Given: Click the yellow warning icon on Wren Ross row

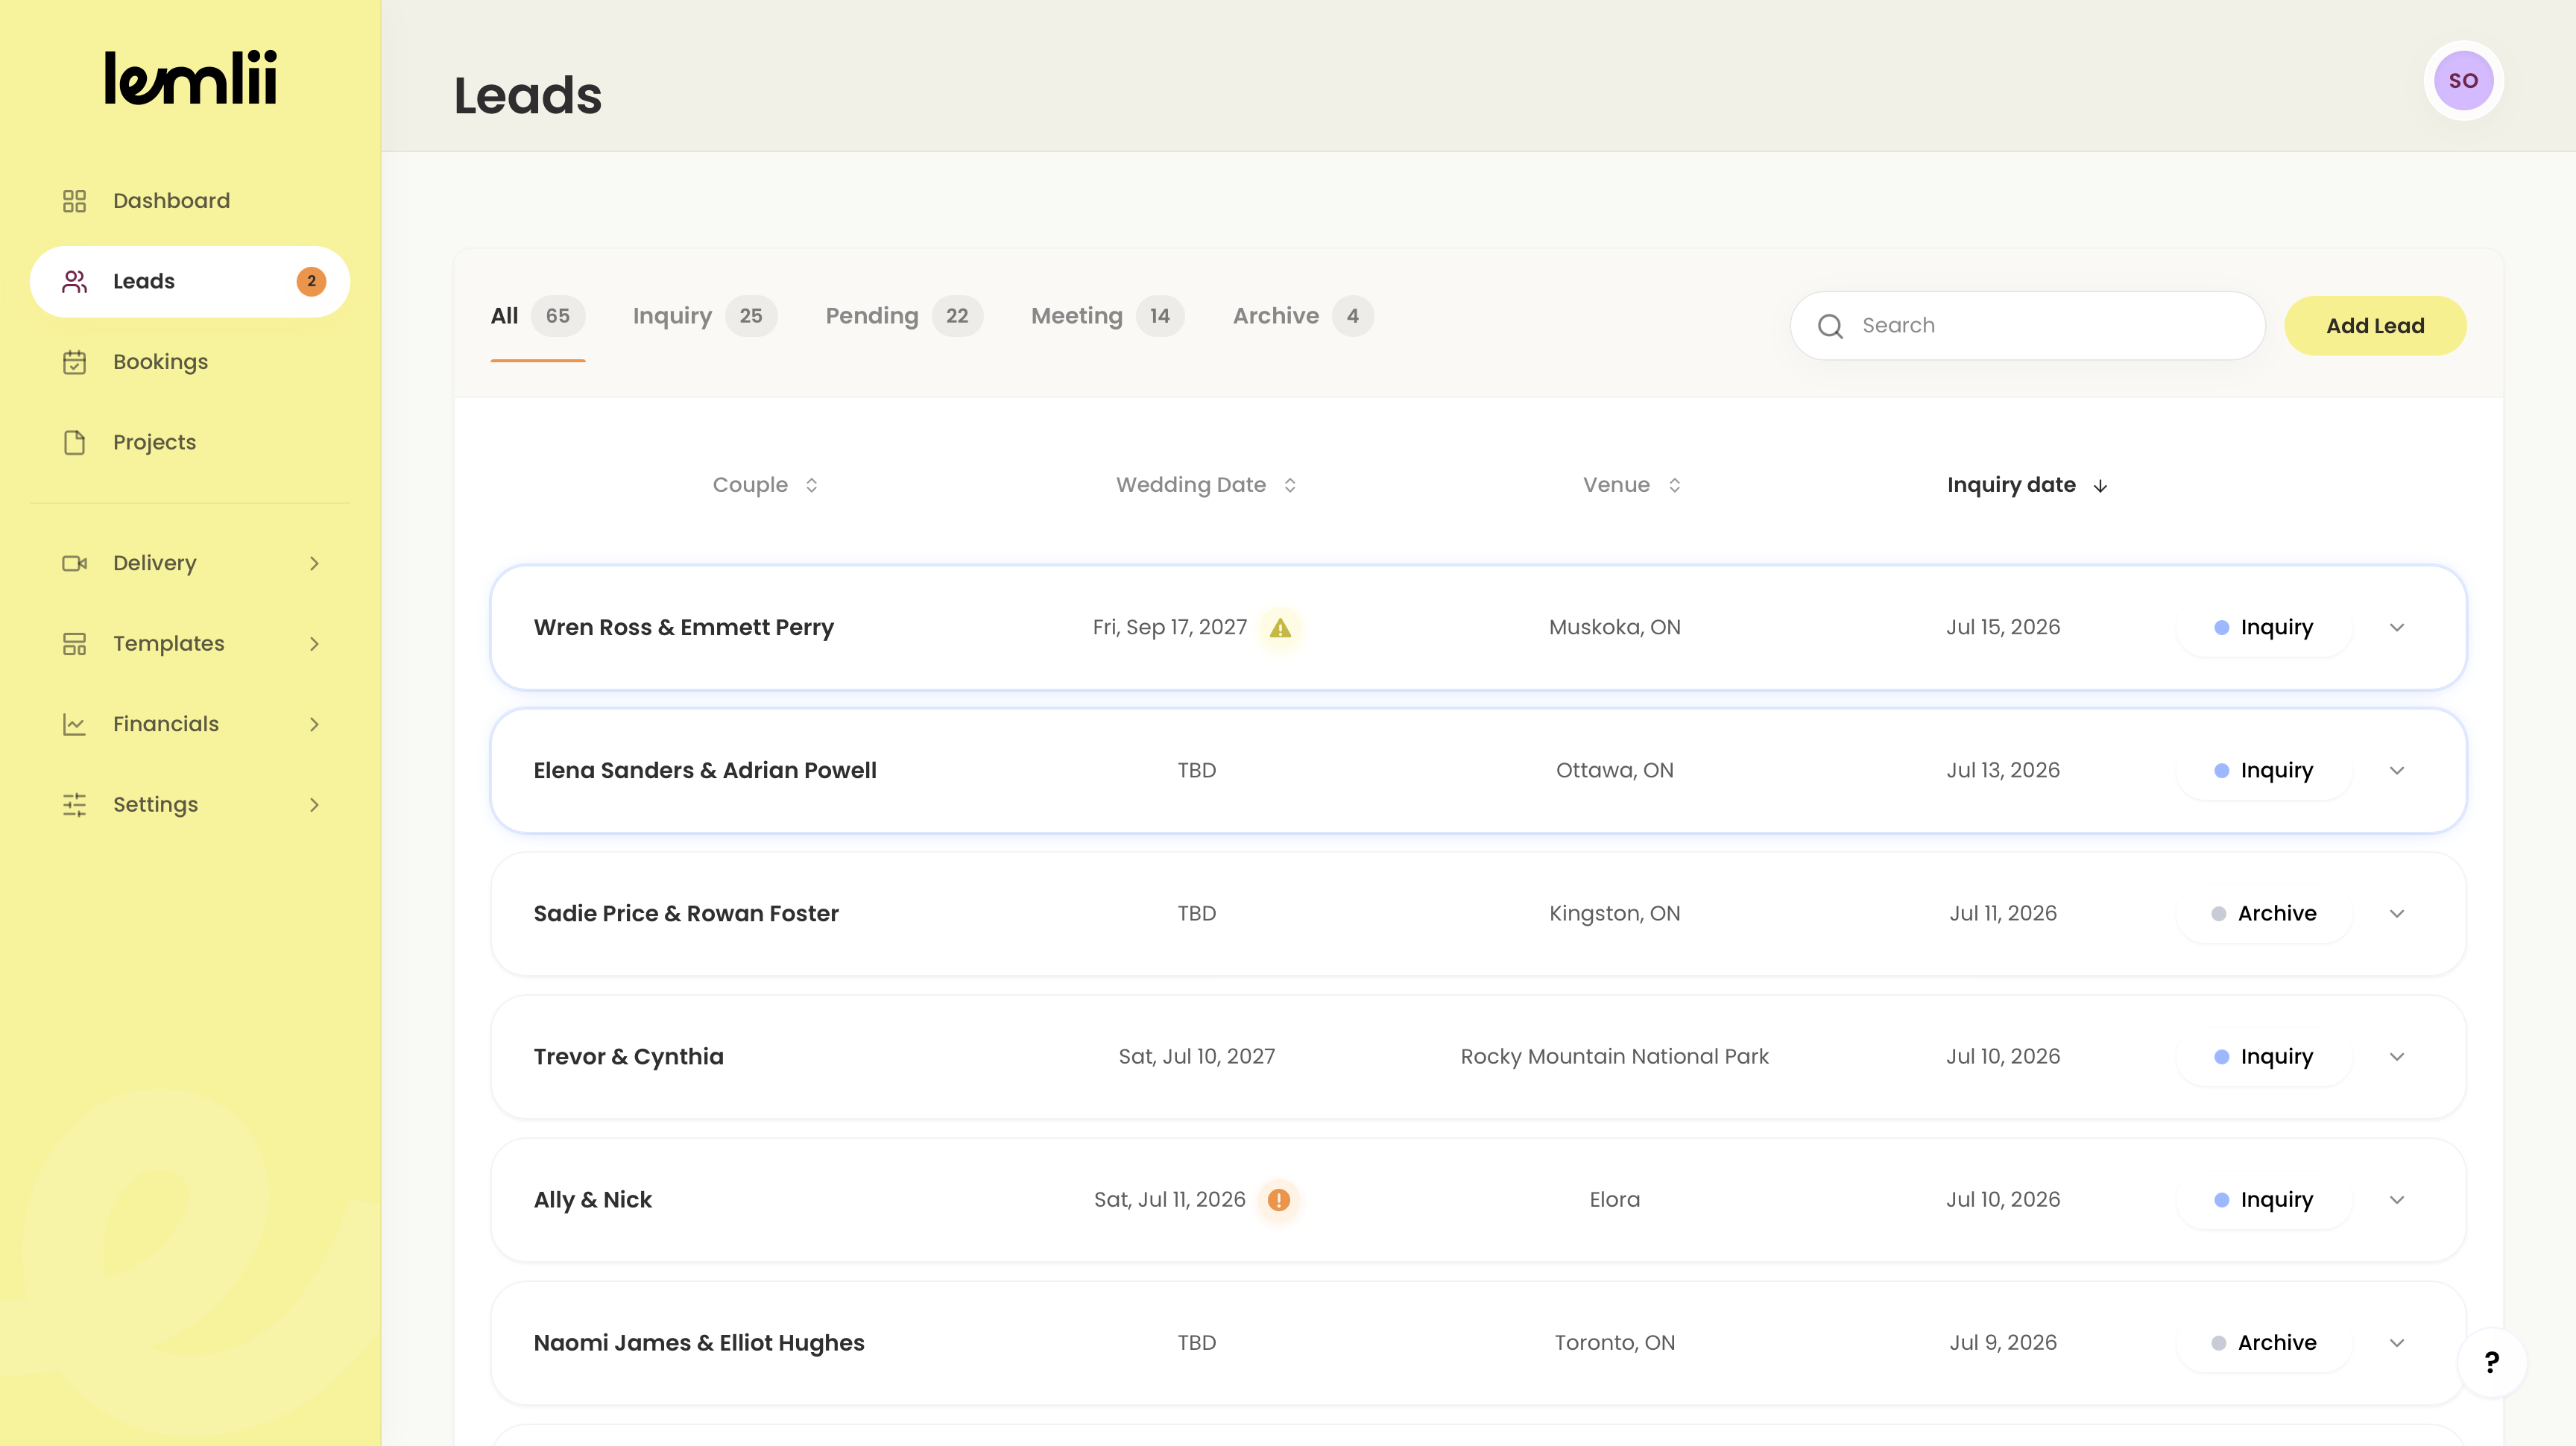Looking at the screenshot, I should coord(1280,628).
